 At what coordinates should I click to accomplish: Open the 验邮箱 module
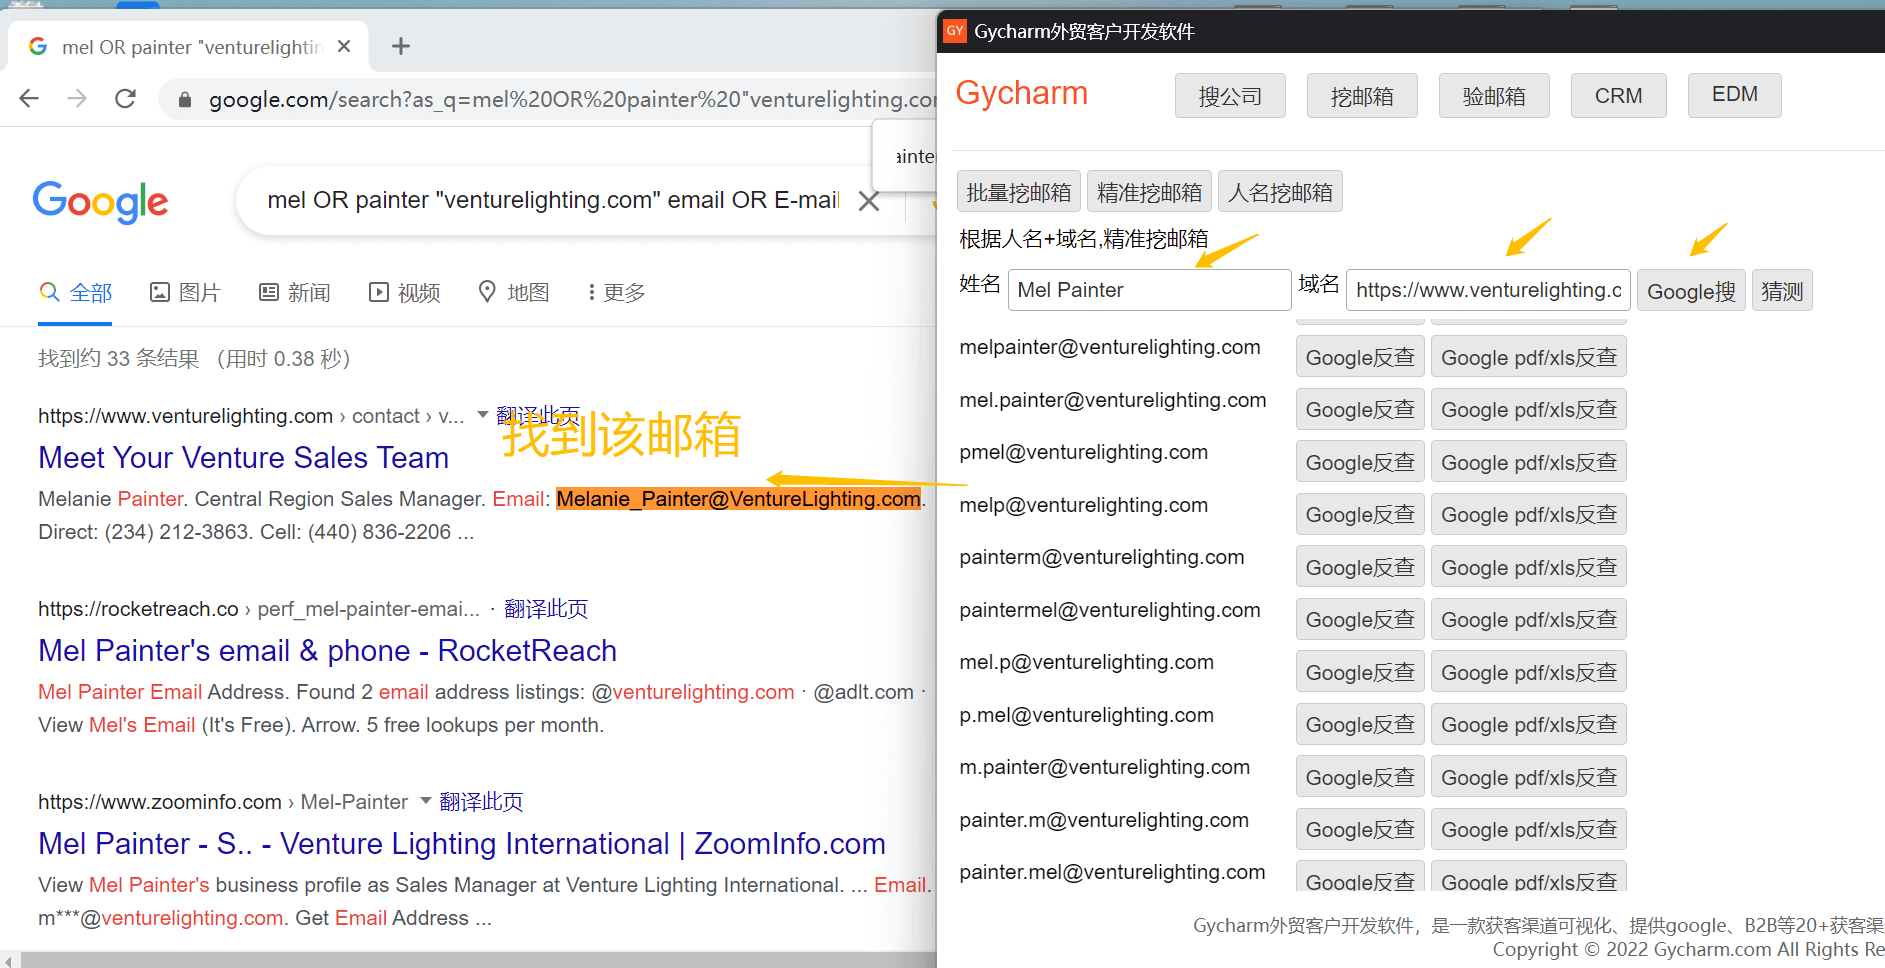[x=1494, y=96]
